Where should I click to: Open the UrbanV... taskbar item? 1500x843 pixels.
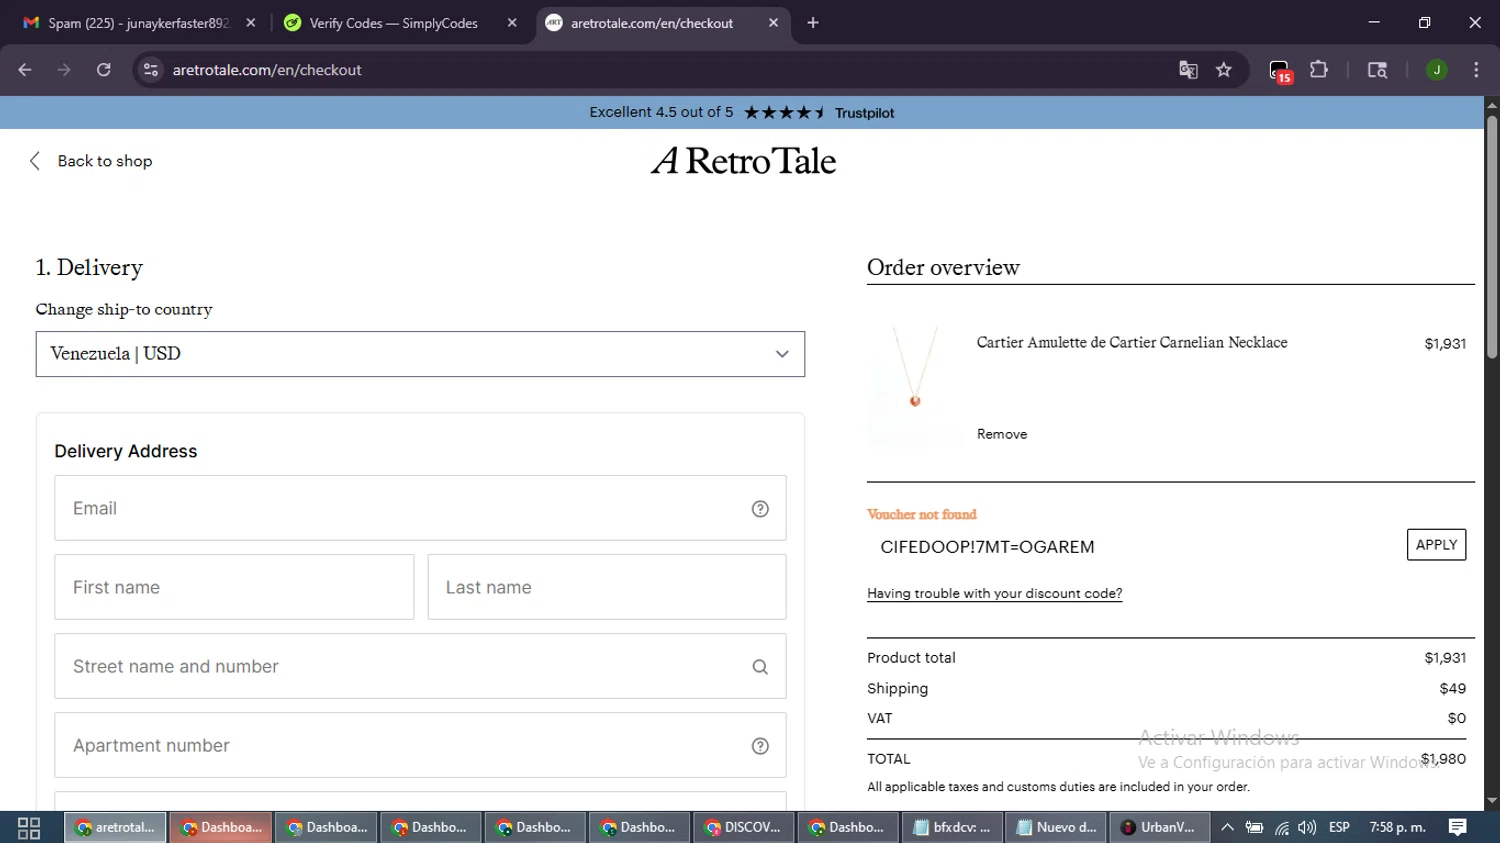[x=1160, y=827]
